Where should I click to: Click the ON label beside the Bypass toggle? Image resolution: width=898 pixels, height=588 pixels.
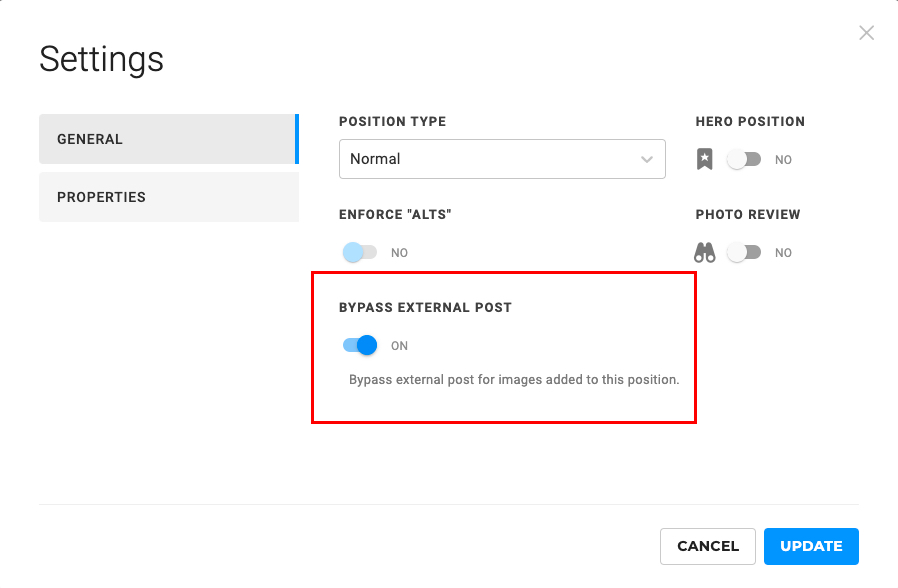[x=399, y=346]
